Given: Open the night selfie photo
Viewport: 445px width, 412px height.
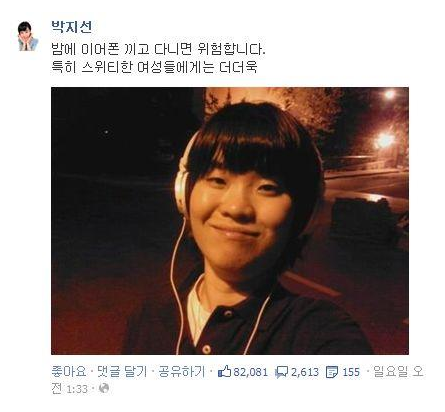Looking at the screenshot, I should point(230,221).
